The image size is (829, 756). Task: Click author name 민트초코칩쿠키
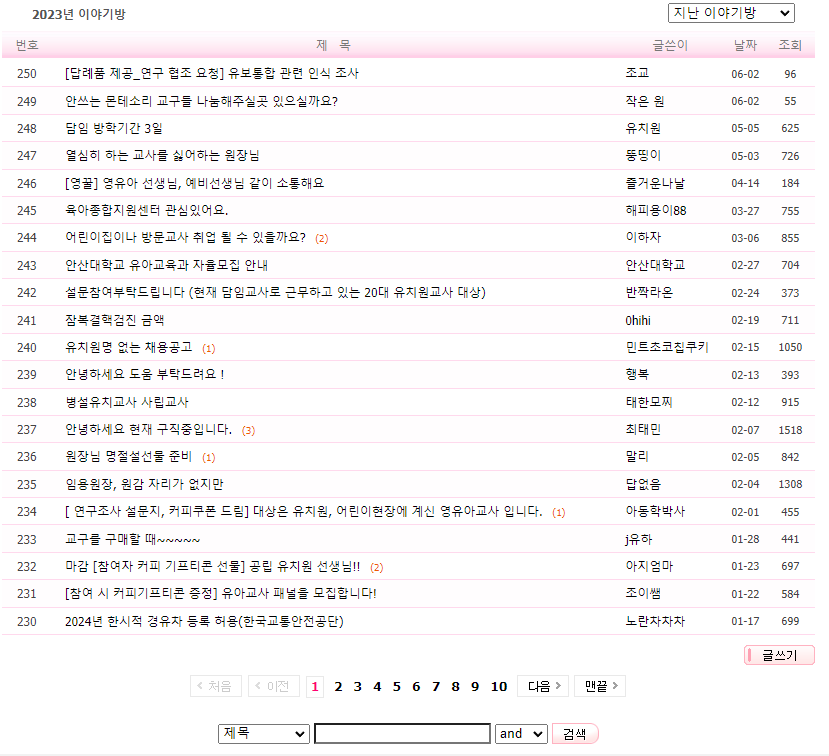tap(667, 347)
